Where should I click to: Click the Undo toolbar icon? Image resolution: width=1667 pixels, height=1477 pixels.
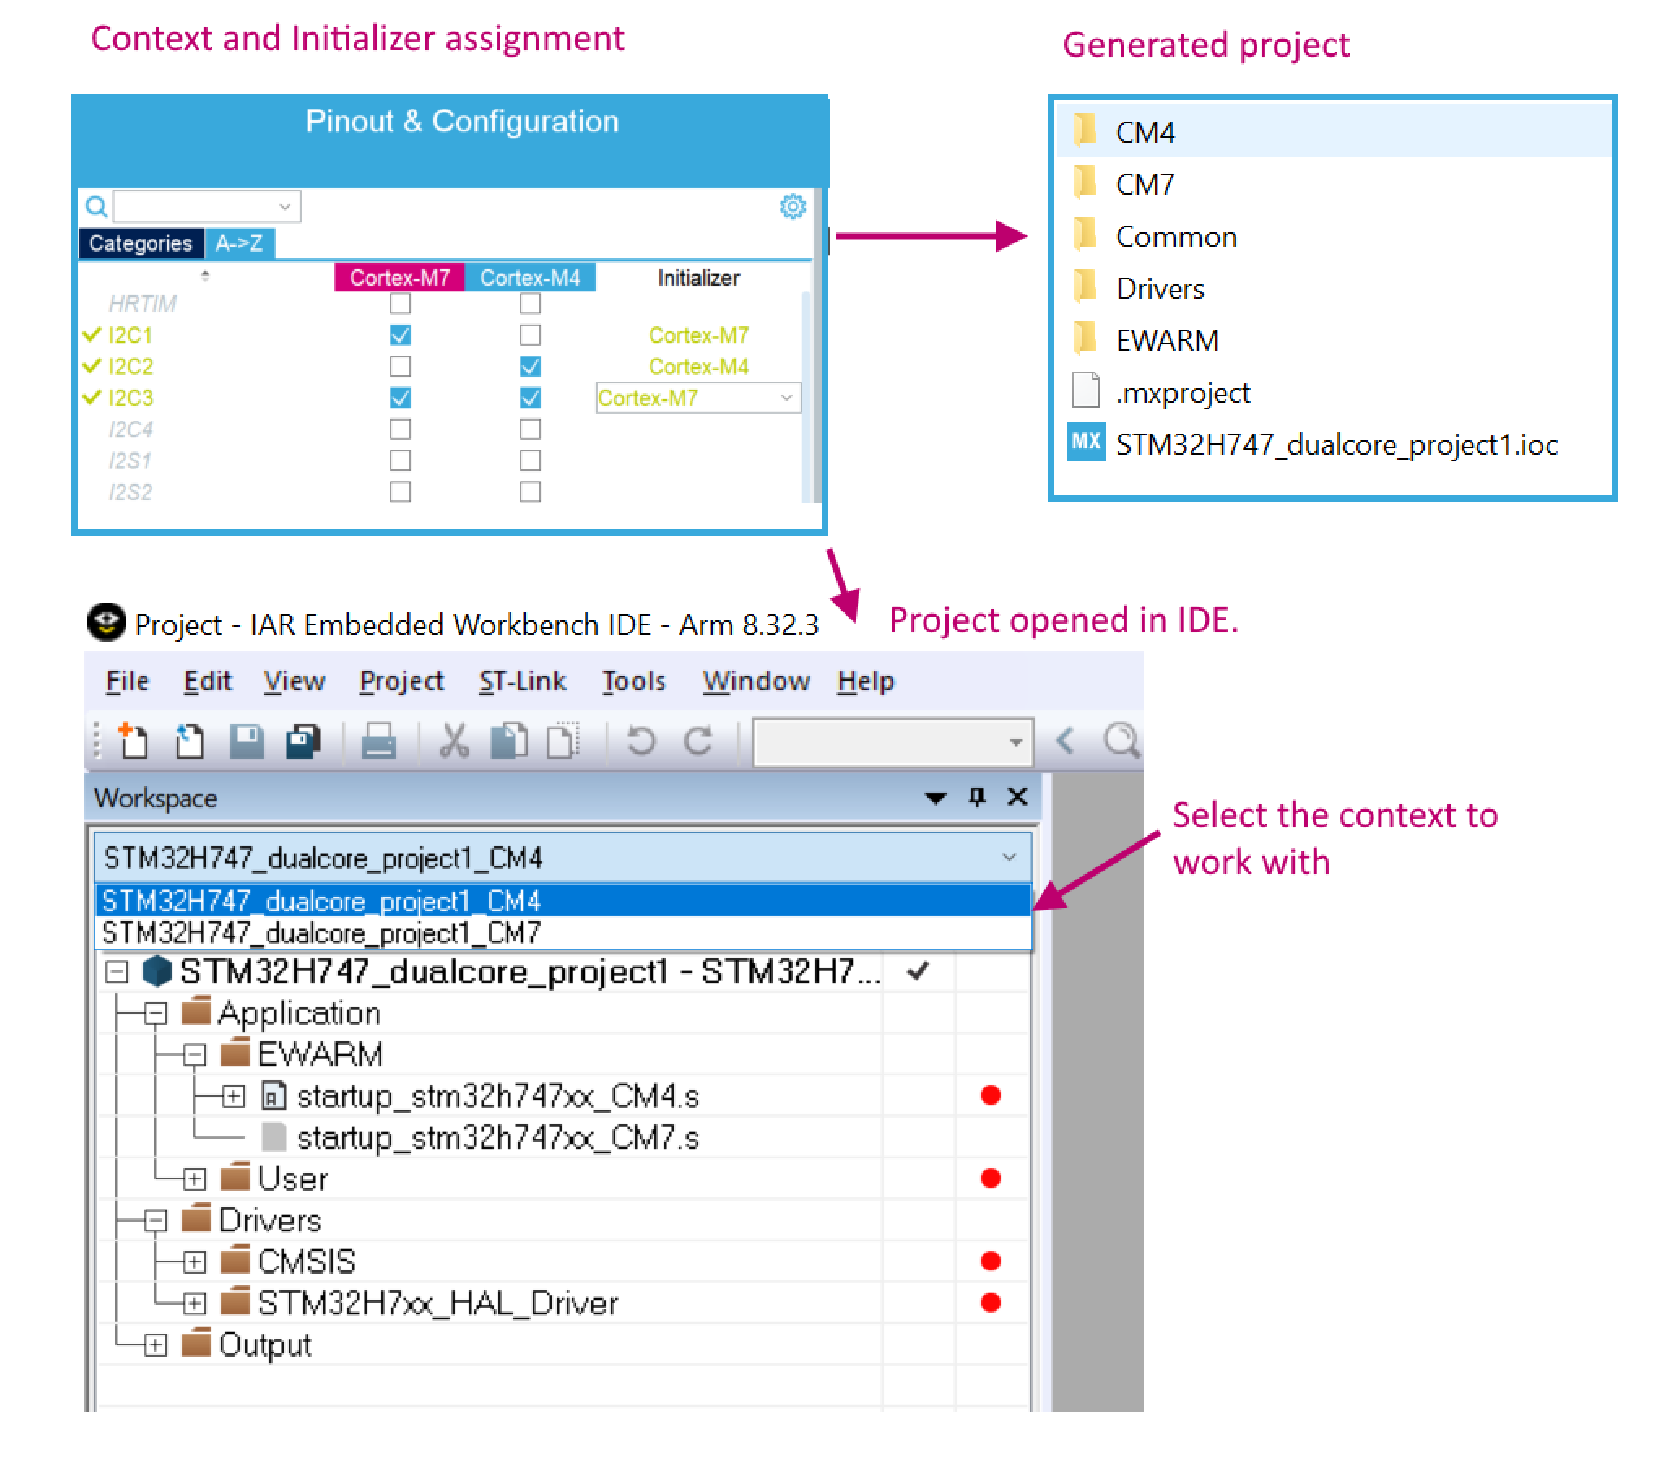pos(640,741)
